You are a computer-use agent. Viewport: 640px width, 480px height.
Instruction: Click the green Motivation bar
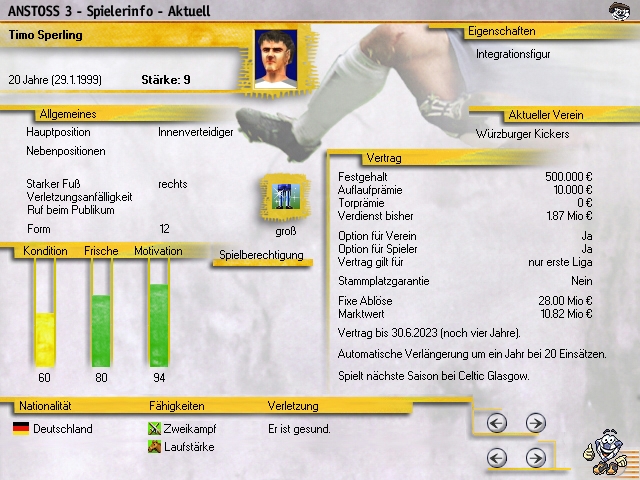pos(159,325)
